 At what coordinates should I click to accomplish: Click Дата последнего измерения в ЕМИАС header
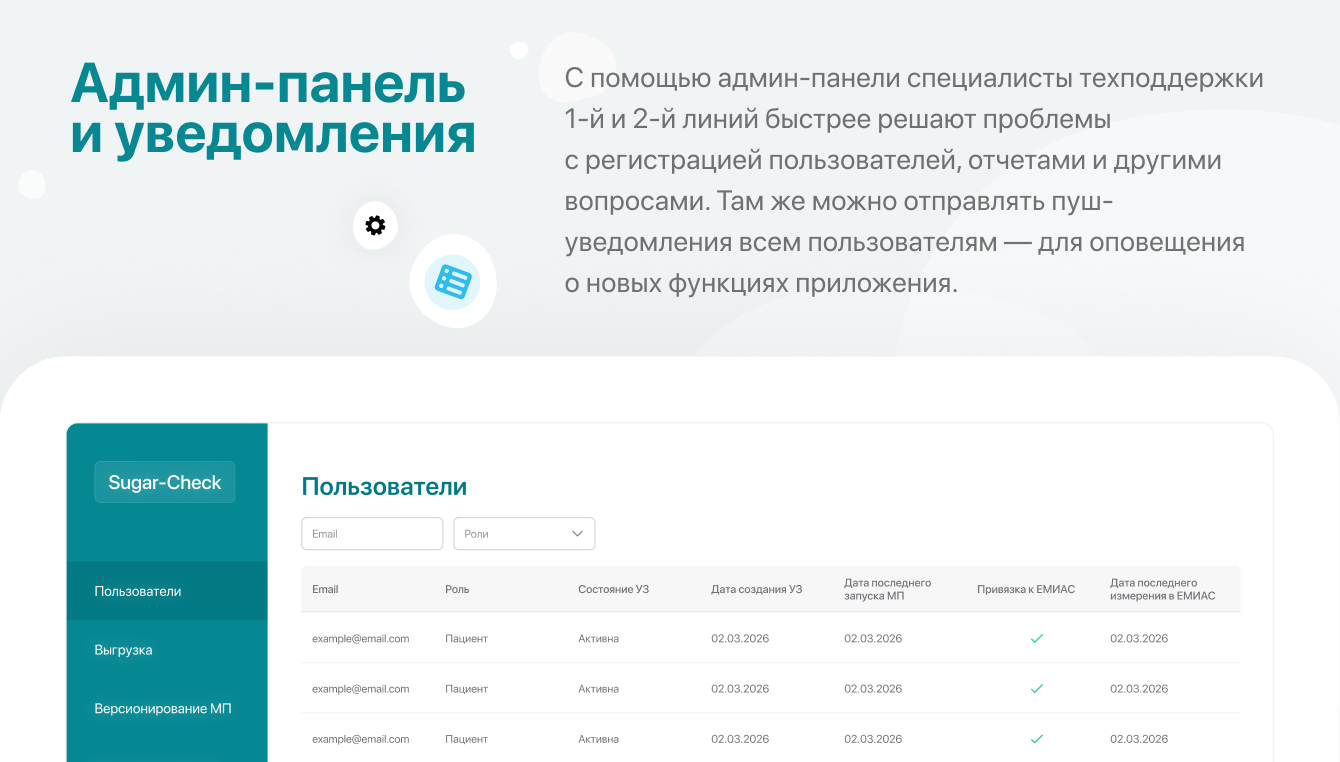[x=1163, y=589]
